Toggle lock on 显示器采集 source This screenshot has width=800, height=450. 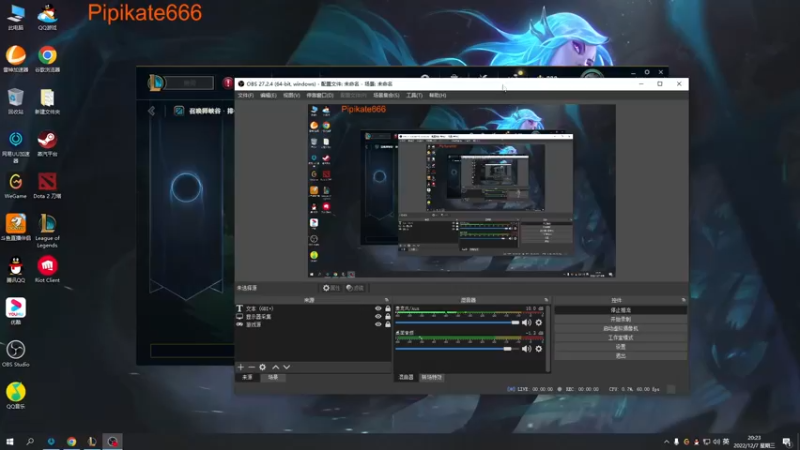click(388, 316)
